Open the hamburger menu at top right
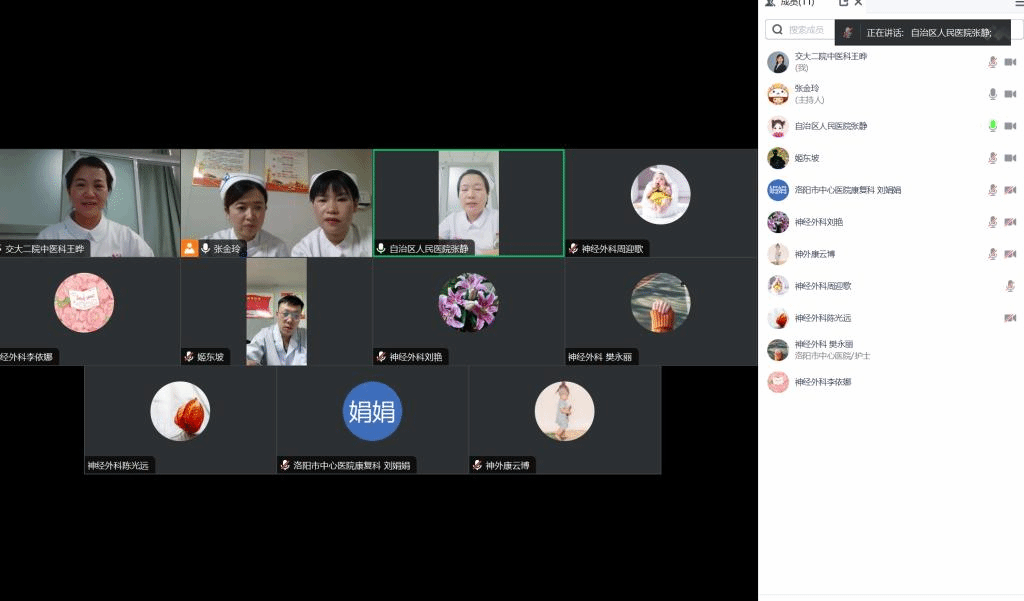The height and width of the screenshot is (601, 1024). pyautogui.click(x=1016, y=3)
